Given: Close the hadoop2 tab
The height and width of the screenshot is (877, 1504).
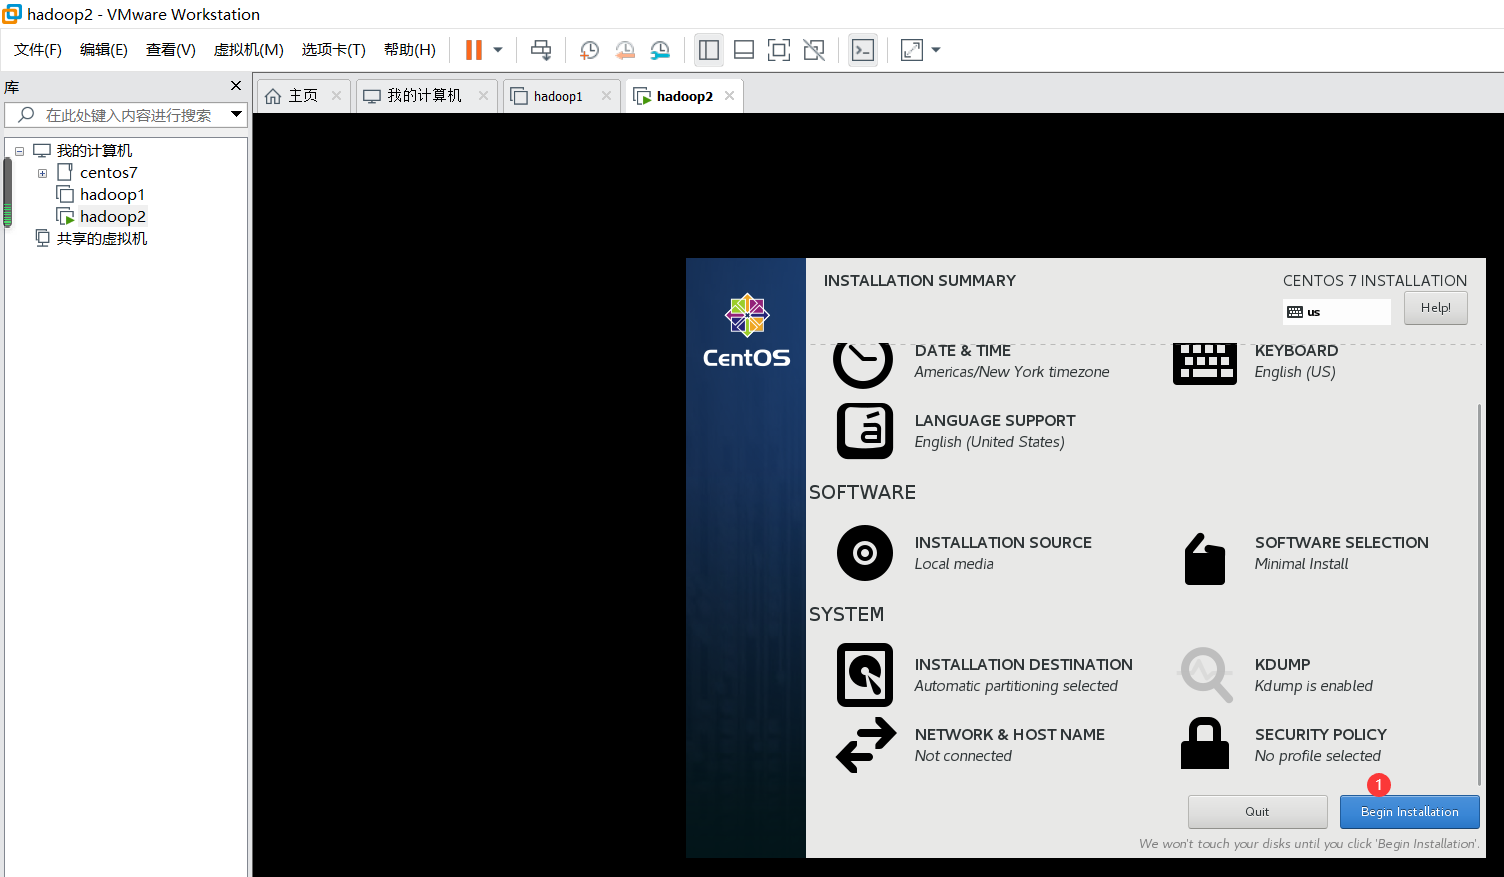Looking at the screenshot, I should (730, 96).
